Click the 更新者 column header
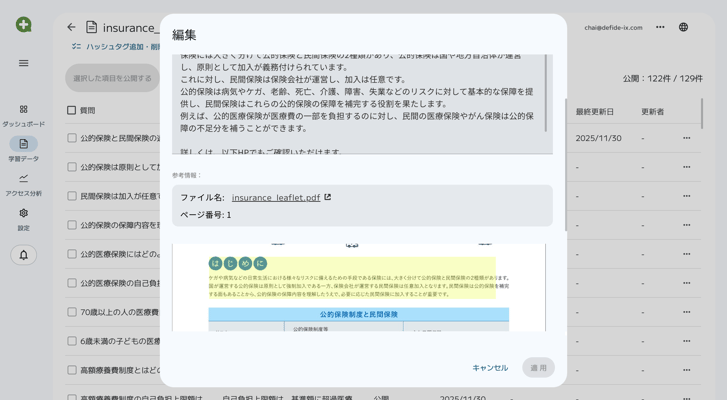This screenshot has height=400, width=727. (652, 112)
